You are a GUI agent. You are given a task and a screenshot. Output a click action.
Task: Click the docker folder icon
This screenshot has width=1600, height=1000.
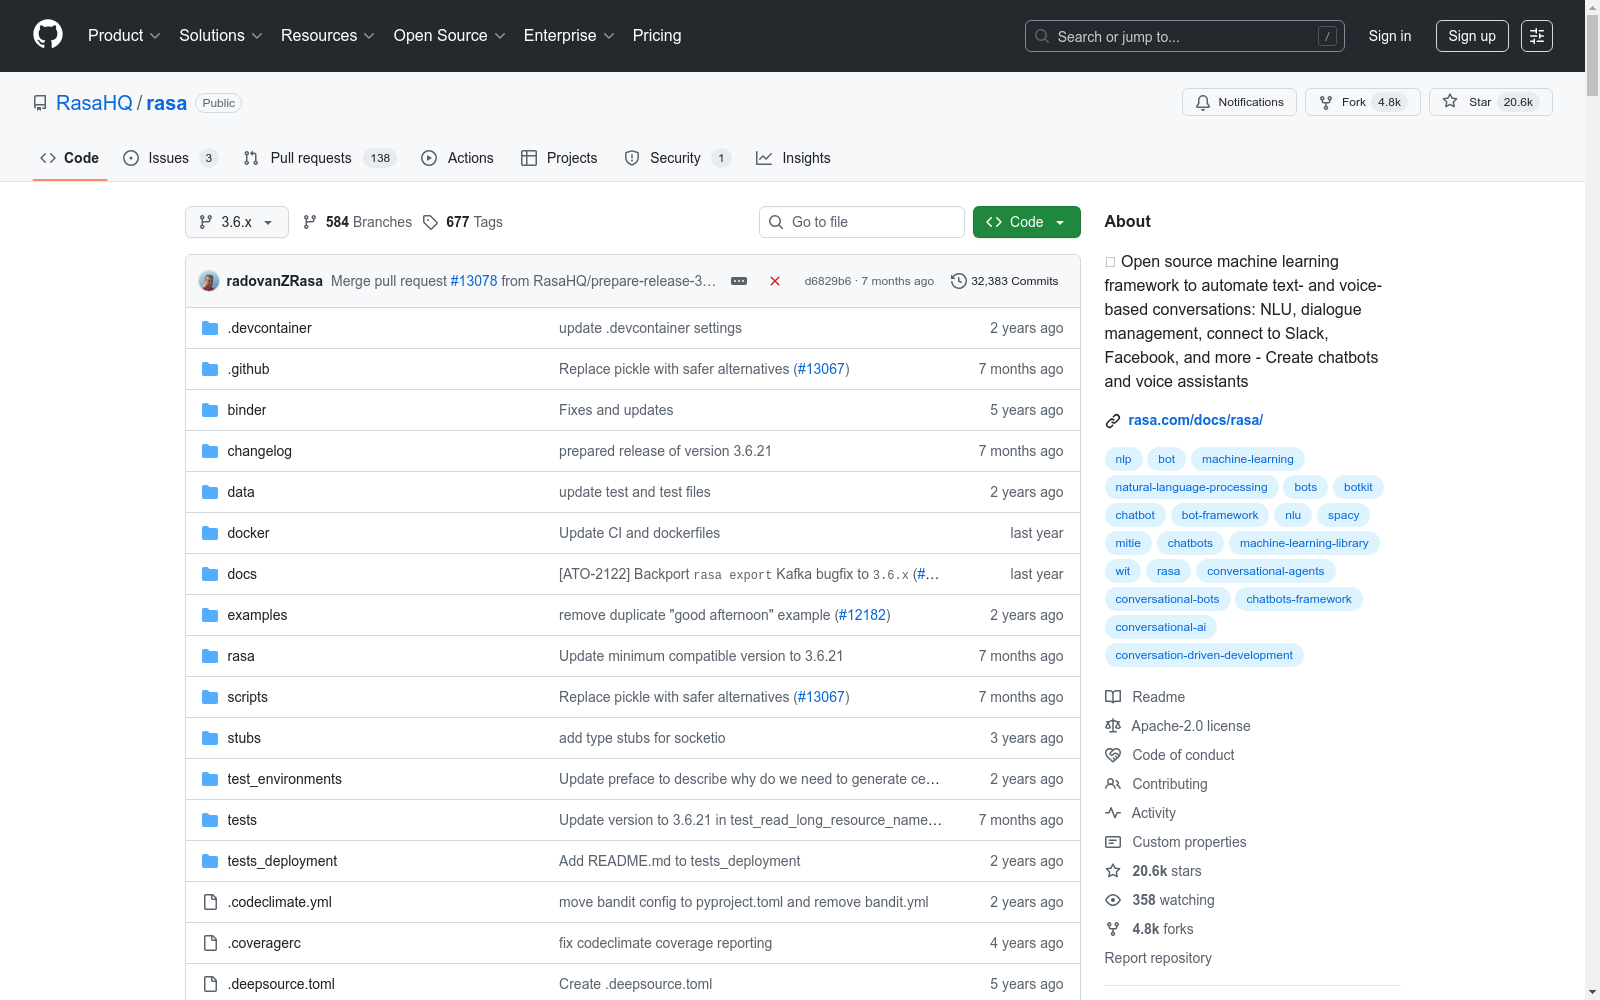(210, 533)
